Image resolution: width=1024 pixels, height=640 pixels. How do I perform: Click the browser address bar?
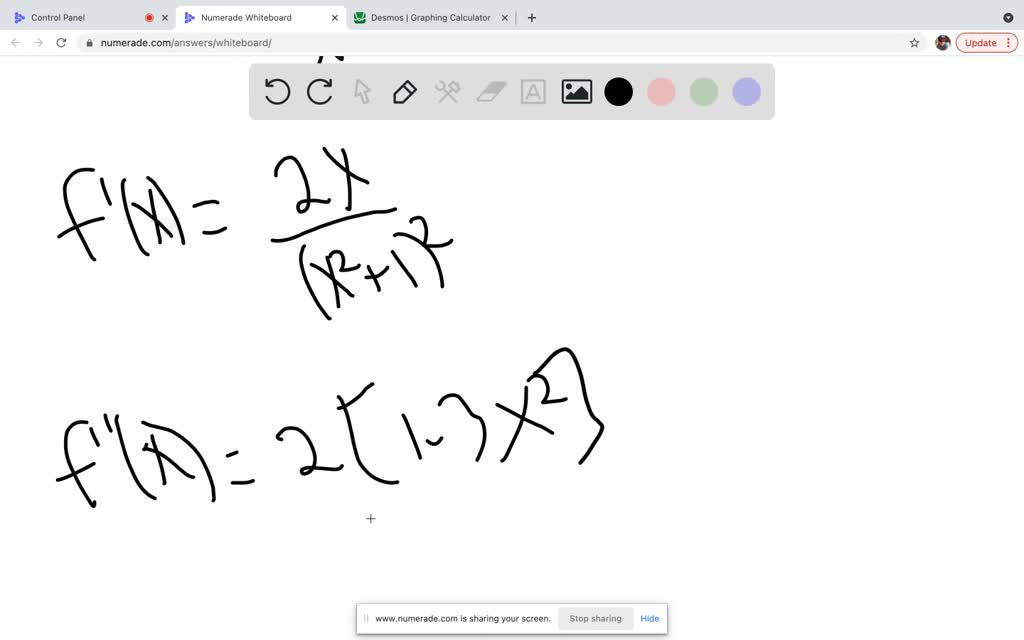point(400,42)
